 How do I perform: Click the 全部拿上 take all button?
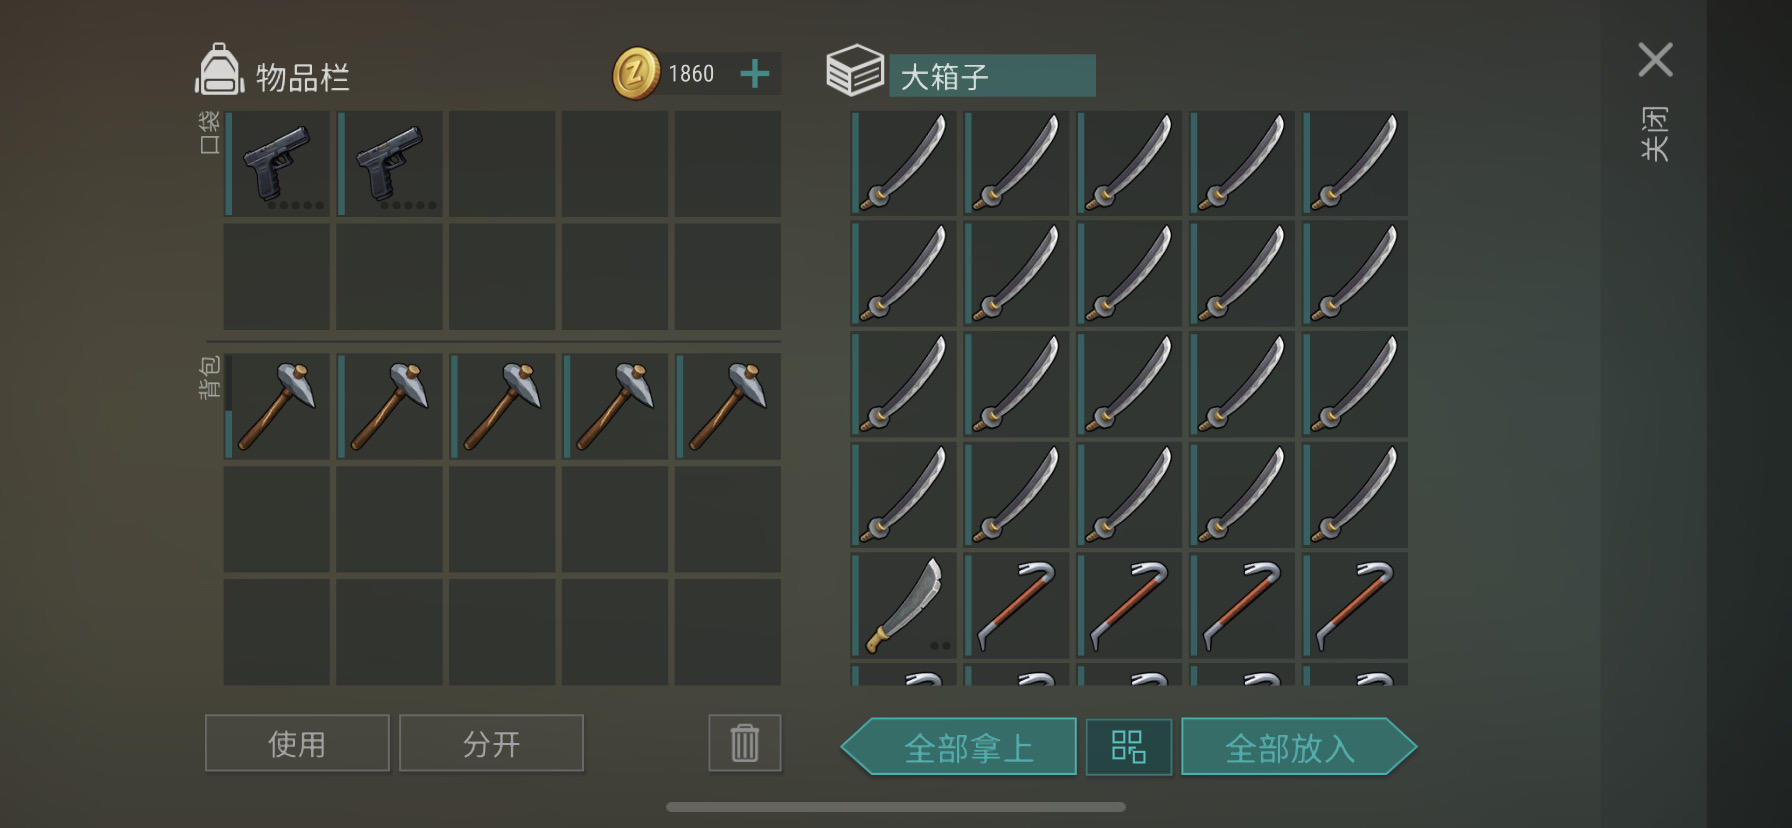(x=959, y=746)
